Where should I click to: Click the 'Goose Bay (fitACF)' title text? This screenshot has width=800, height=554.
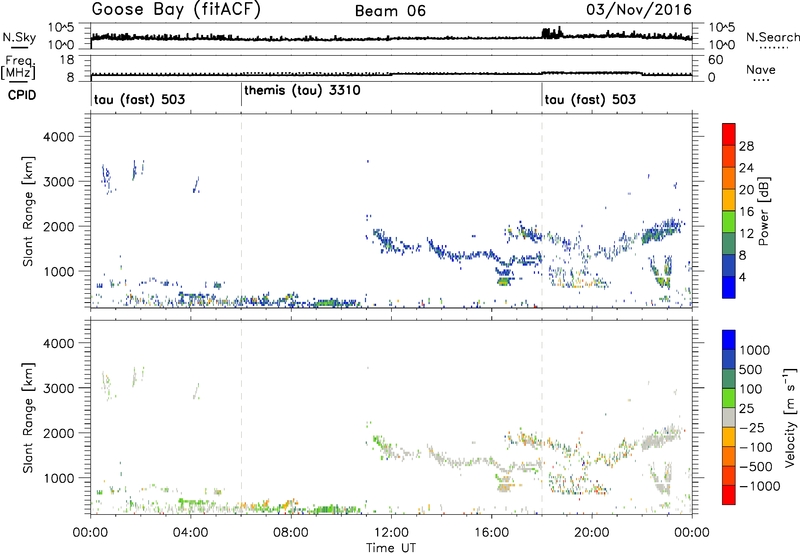click(x=176, y=10)
